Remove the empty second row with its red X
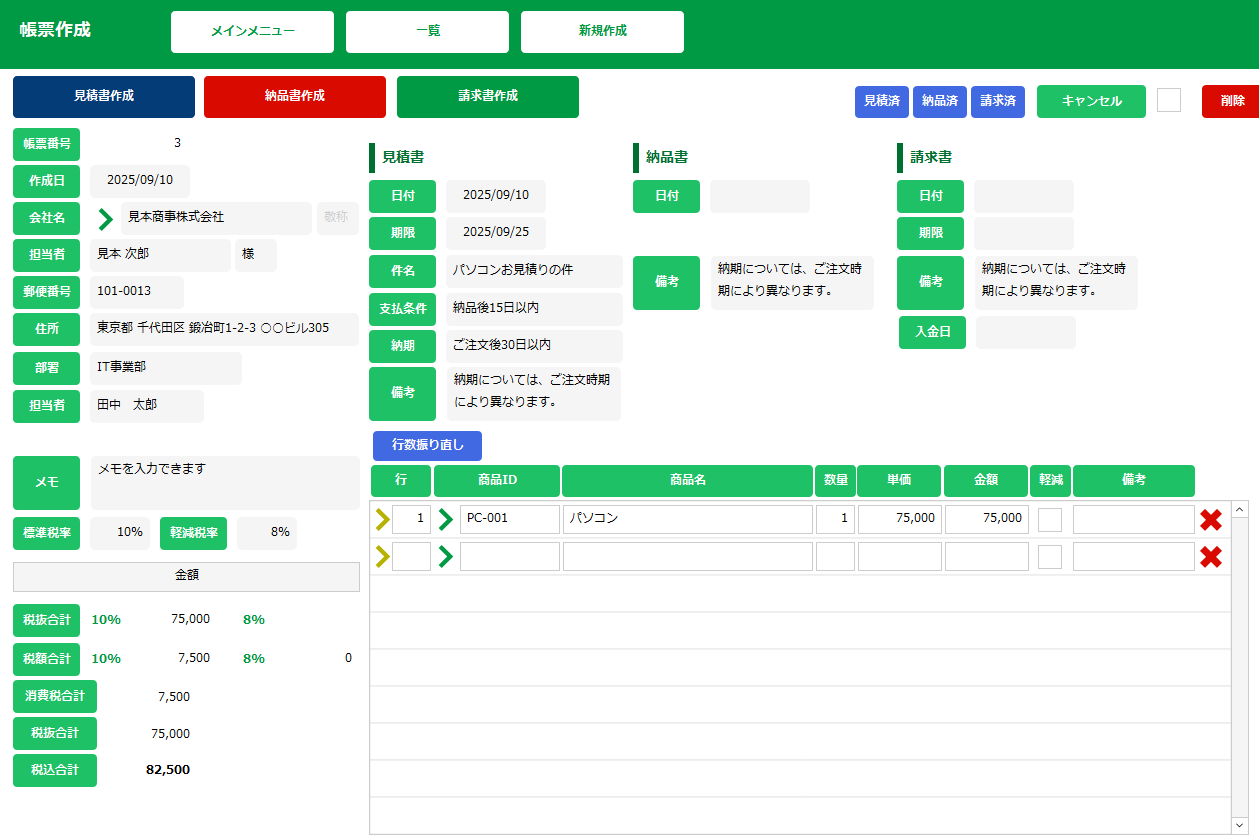1259x839 pixels. coord(1210,556)
